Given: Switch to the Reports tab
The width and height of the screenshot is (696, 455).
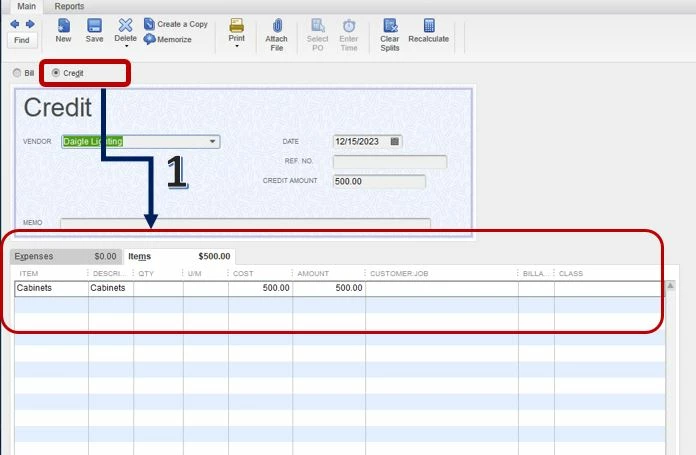Looking at the screenshot, I should (x=69, y=6).
